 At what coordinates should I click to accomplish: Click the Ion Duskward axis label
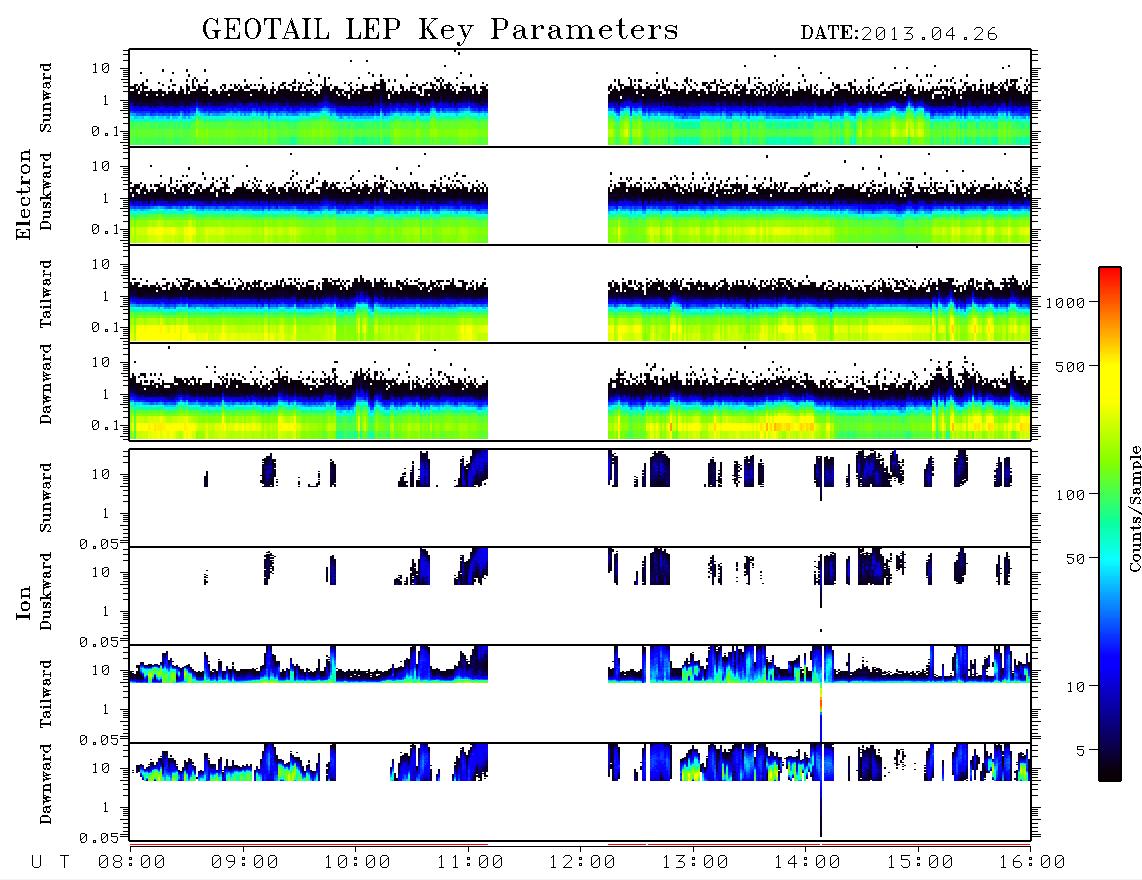click(x=46, y=591)
